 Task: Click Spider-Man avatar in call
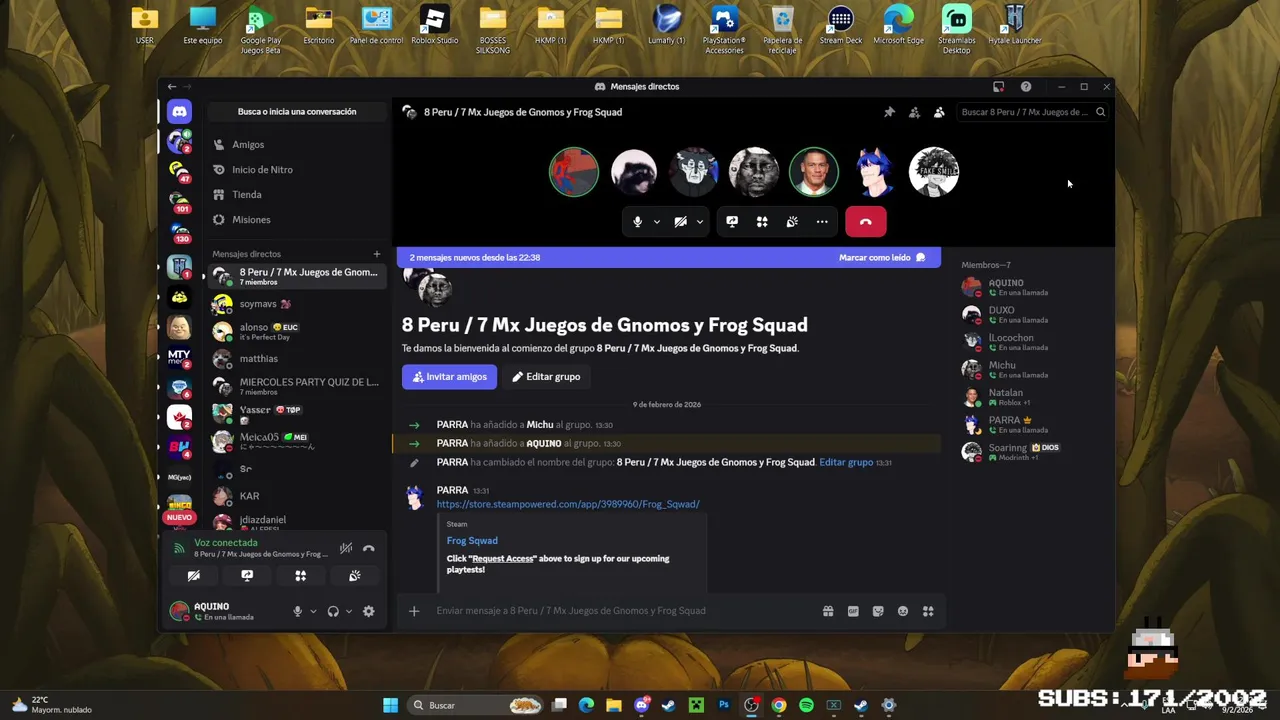574,172
